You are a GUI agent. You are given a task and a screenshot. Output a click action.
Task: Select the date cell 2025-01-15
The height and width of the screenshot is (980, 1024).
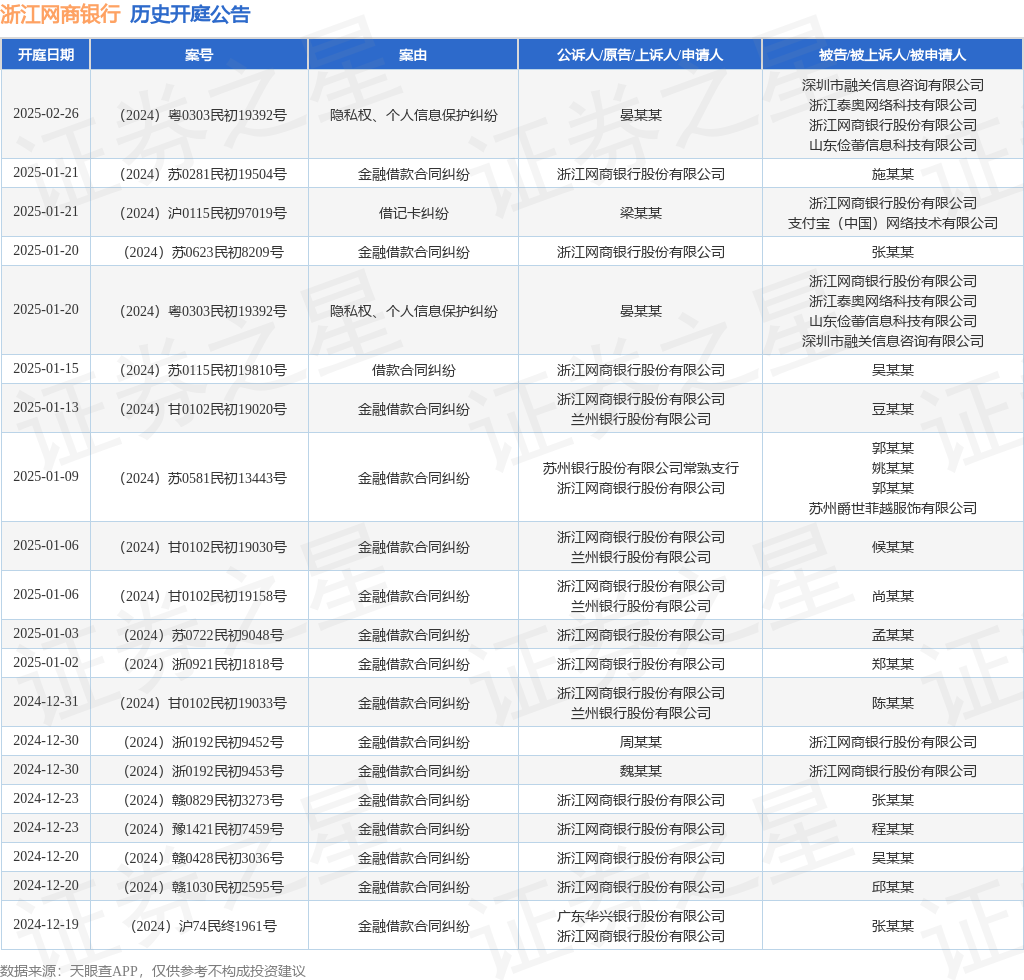click(x=46, y=369)
